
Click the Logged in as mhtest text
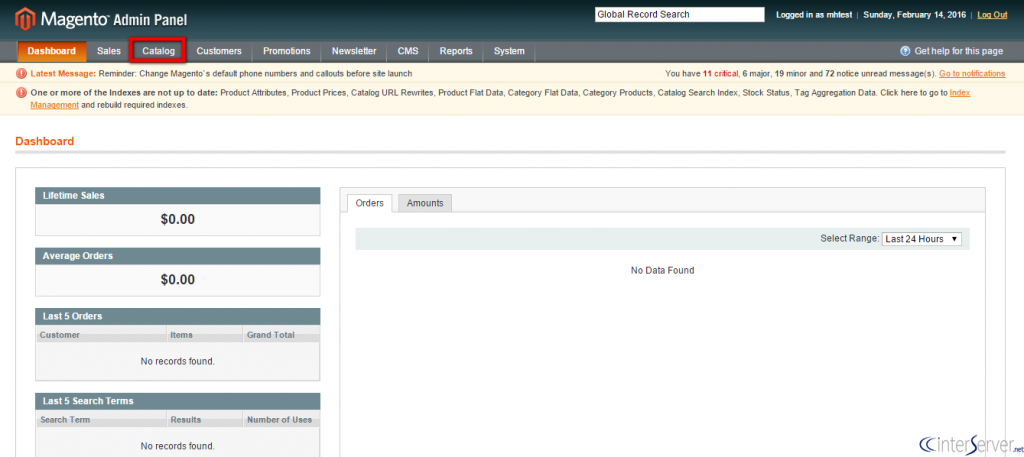[x=814, y=15]
